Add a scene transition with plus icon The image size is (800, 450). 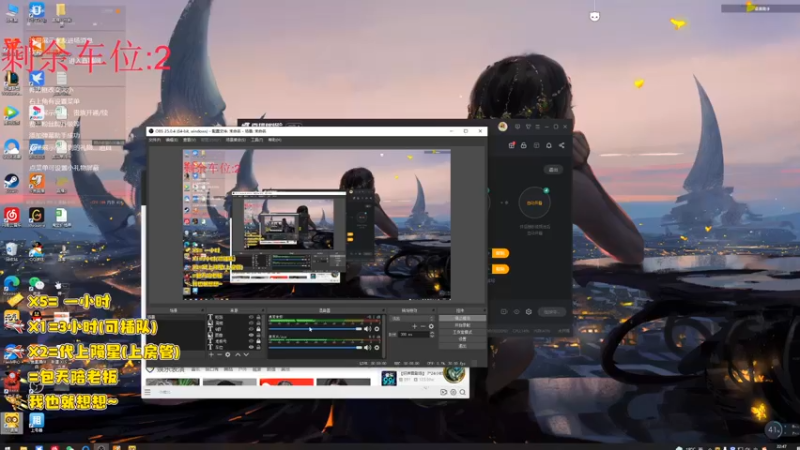pyautogui.click(x=415, y=327)
